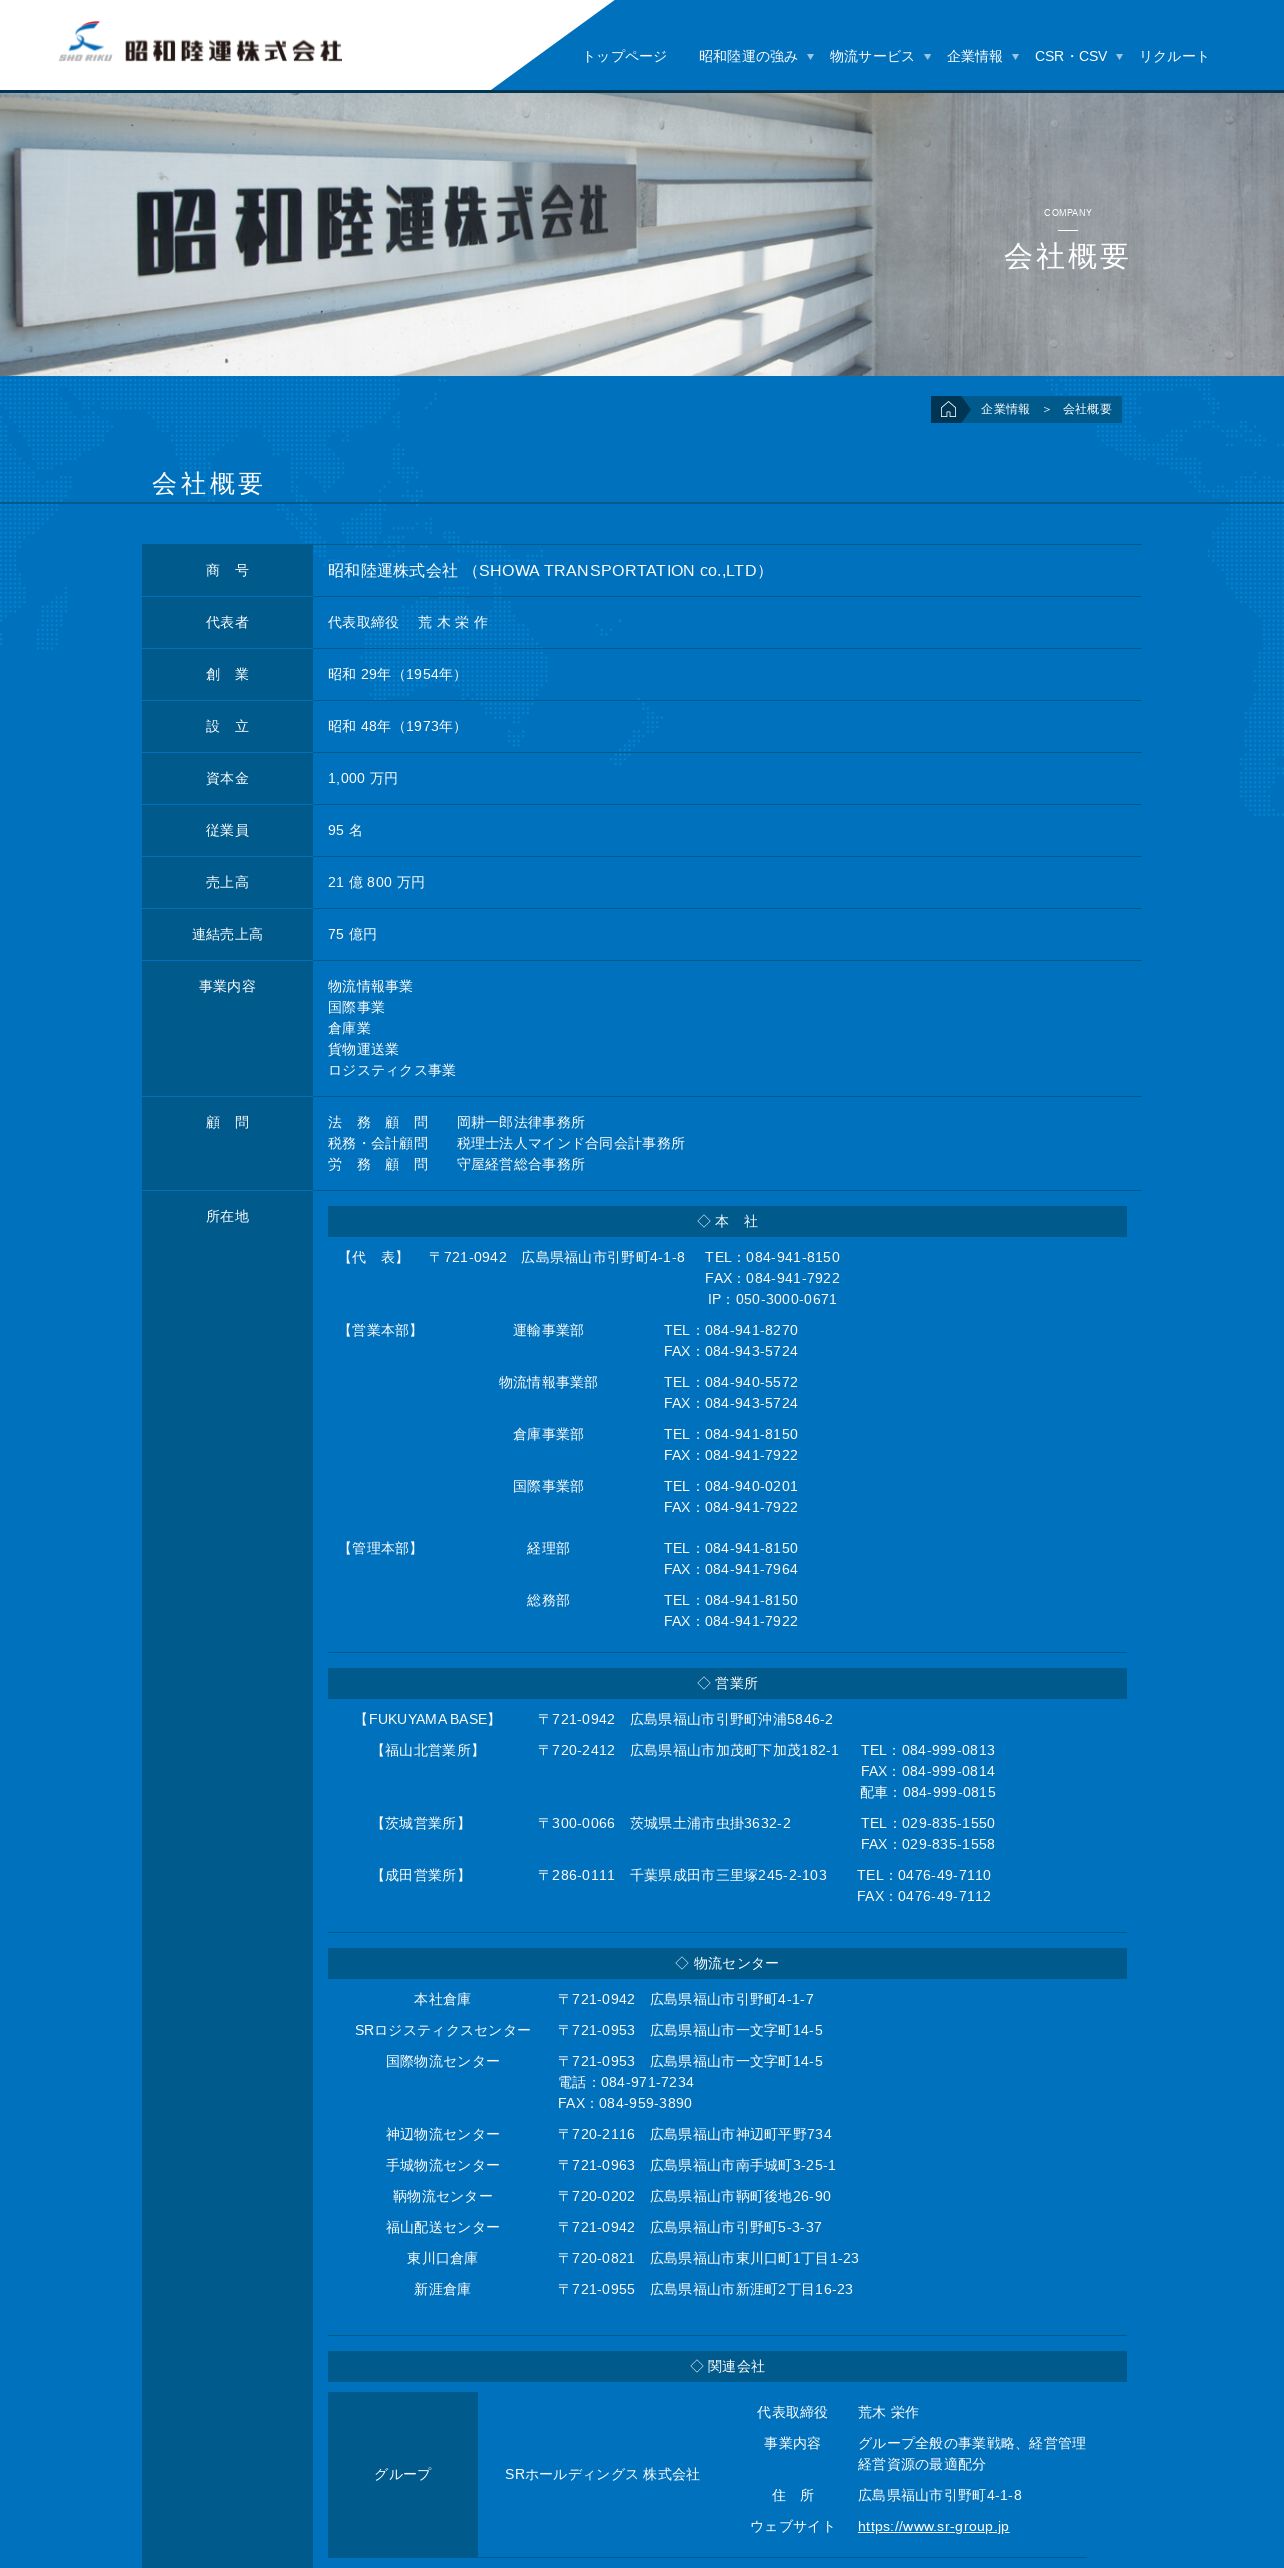Click the SRロジスティクスセンター name
This screenshot has height=2568, width=1284.
coord(443,2030)
